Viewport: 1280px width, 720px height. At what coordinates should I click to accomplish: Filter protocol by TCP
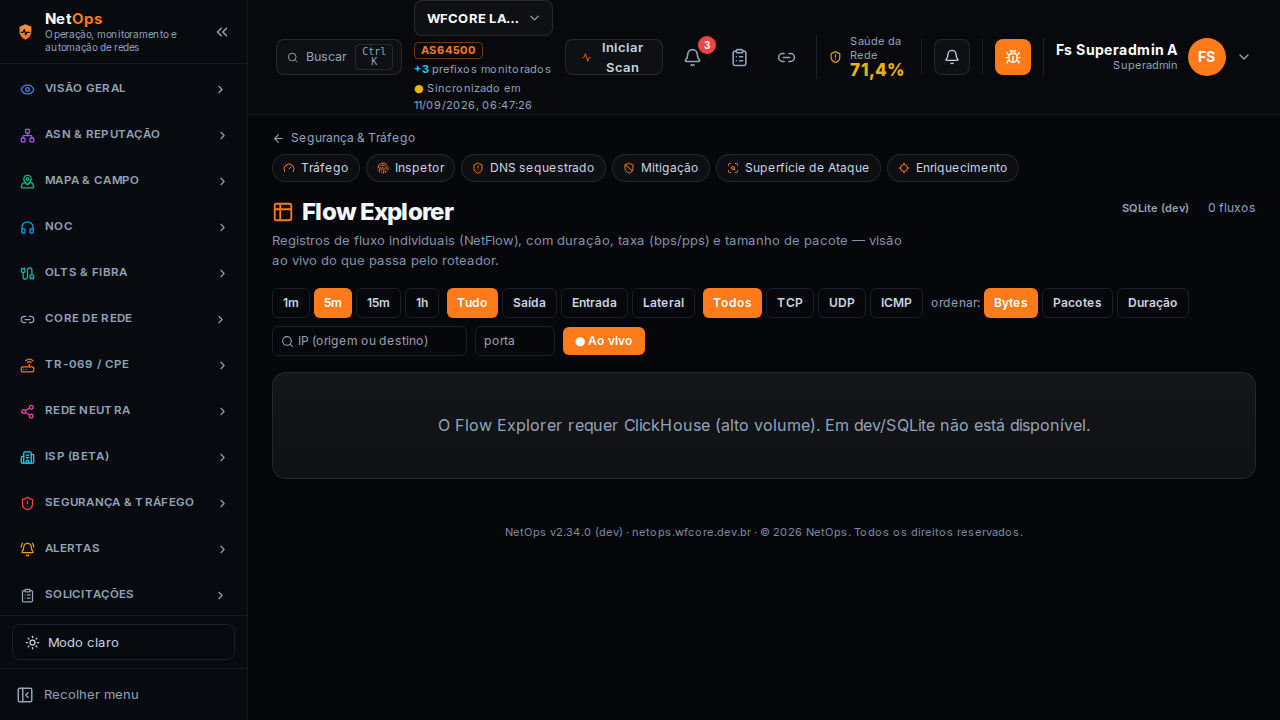790,303
